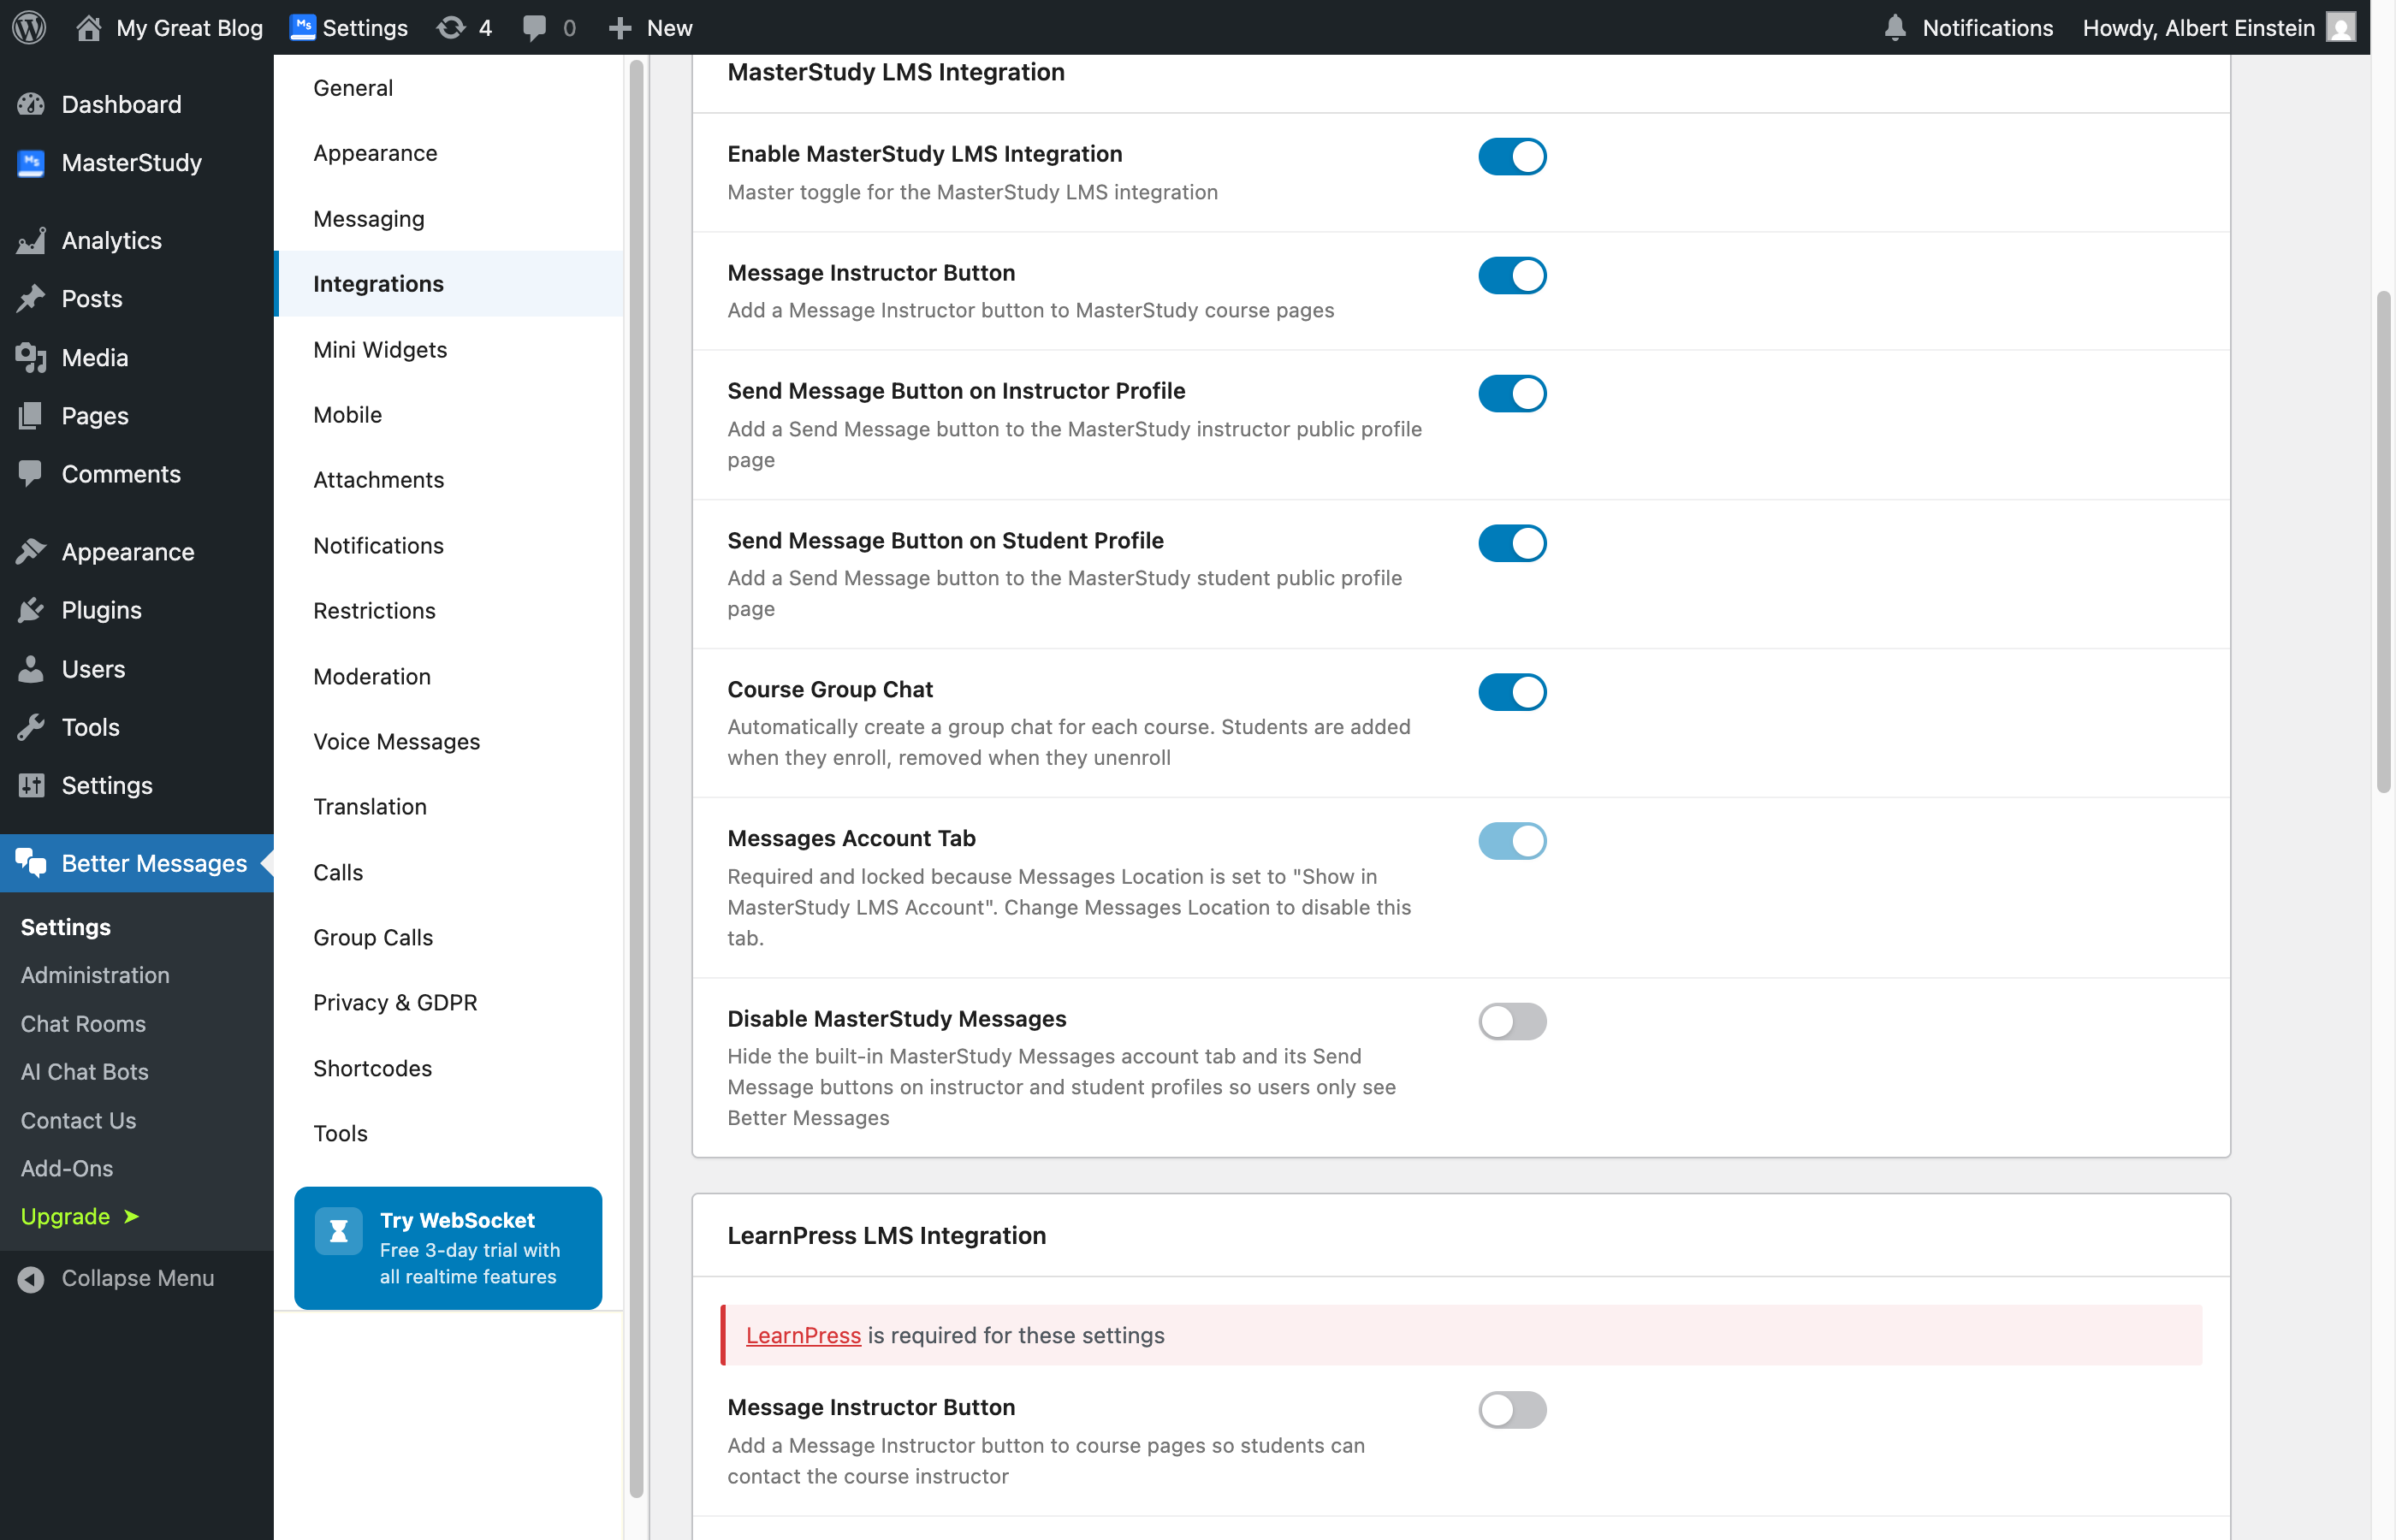Enable the Disable MasterStudy Messages toggle
This screenshot has width=2396, height=1540.
(1512, 1021)
